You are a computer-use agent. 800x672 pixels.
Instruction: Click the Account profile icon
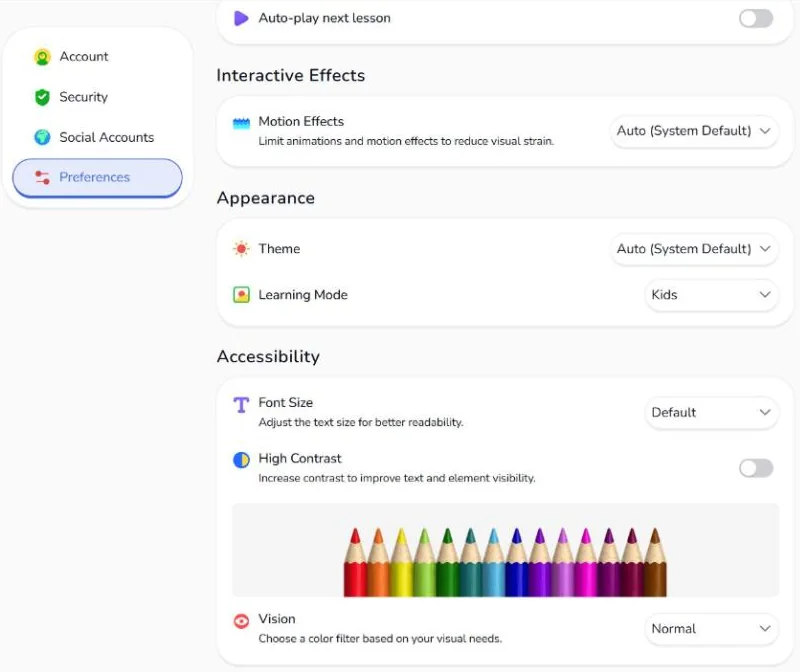point(42,57)
